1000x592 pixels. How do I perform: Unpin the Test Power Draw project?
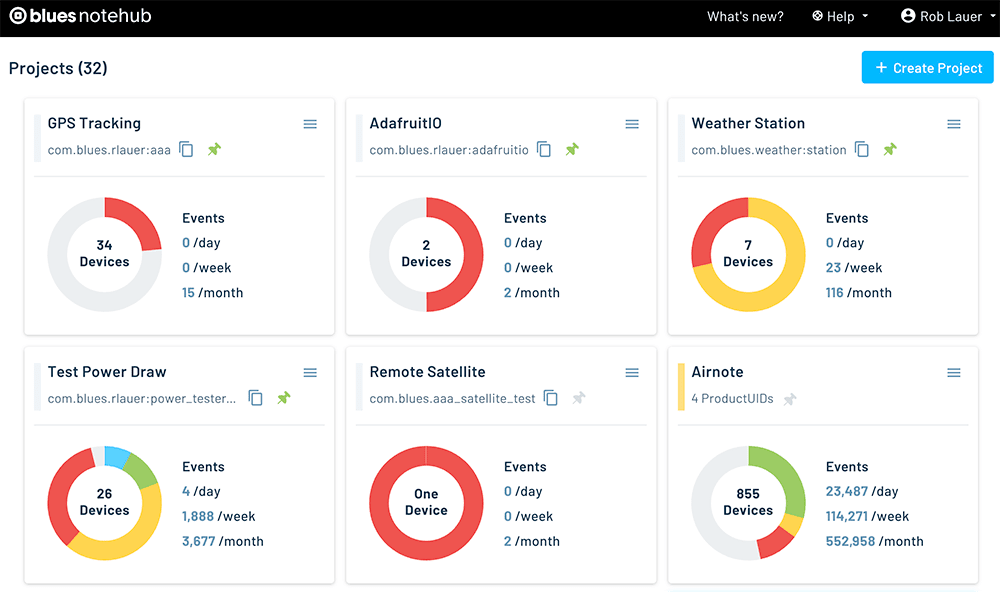(x=284, y=398)
